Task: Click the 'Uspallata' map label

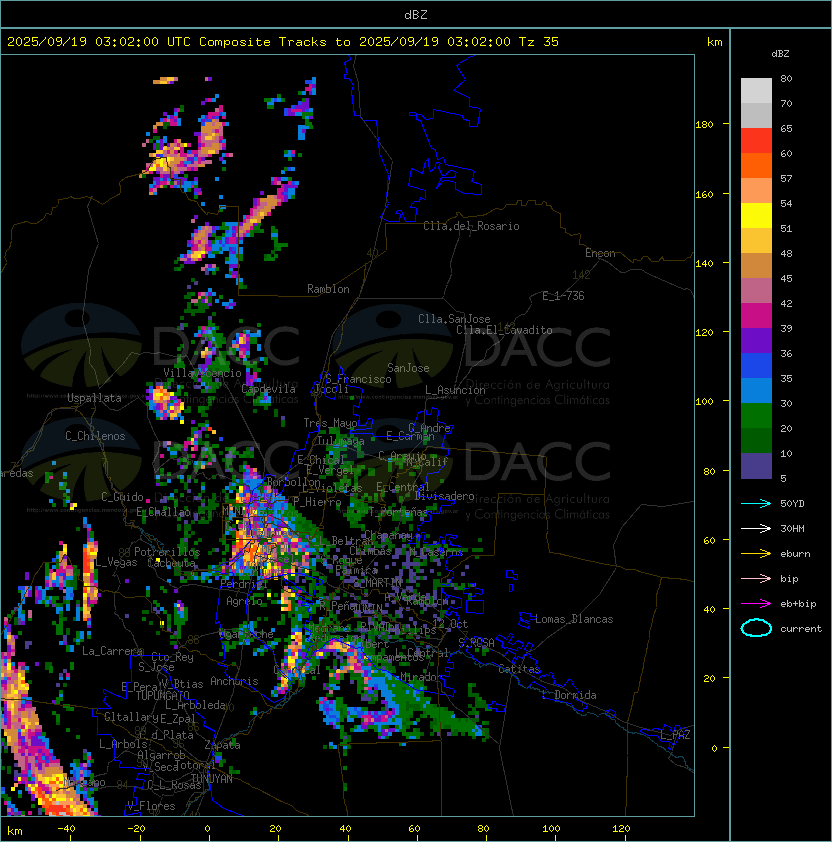Action: pos(94,398)
